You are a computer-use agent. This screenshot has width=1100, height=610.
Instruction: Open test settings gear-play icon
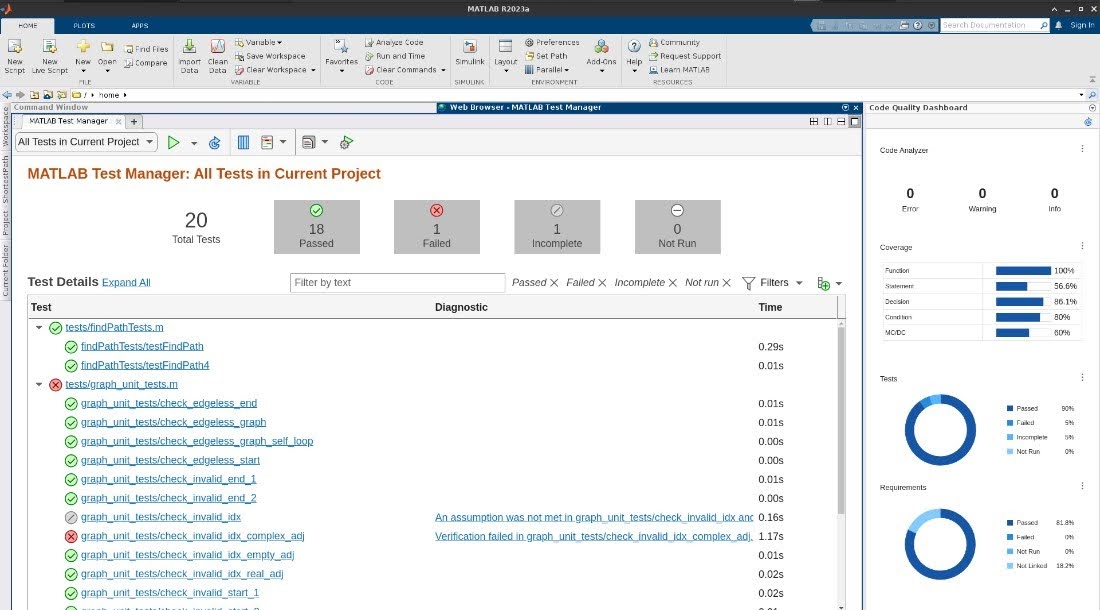[346, 143]
